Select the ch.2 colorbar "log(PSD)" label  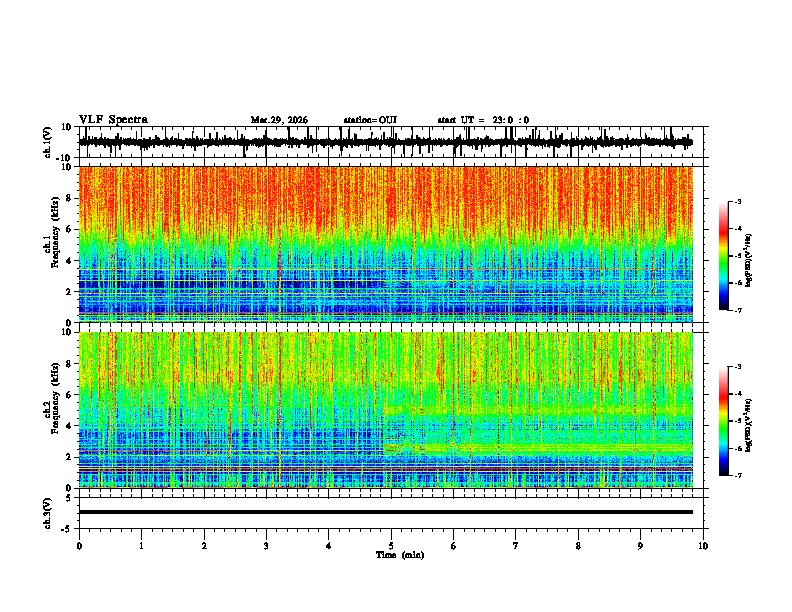749,425
